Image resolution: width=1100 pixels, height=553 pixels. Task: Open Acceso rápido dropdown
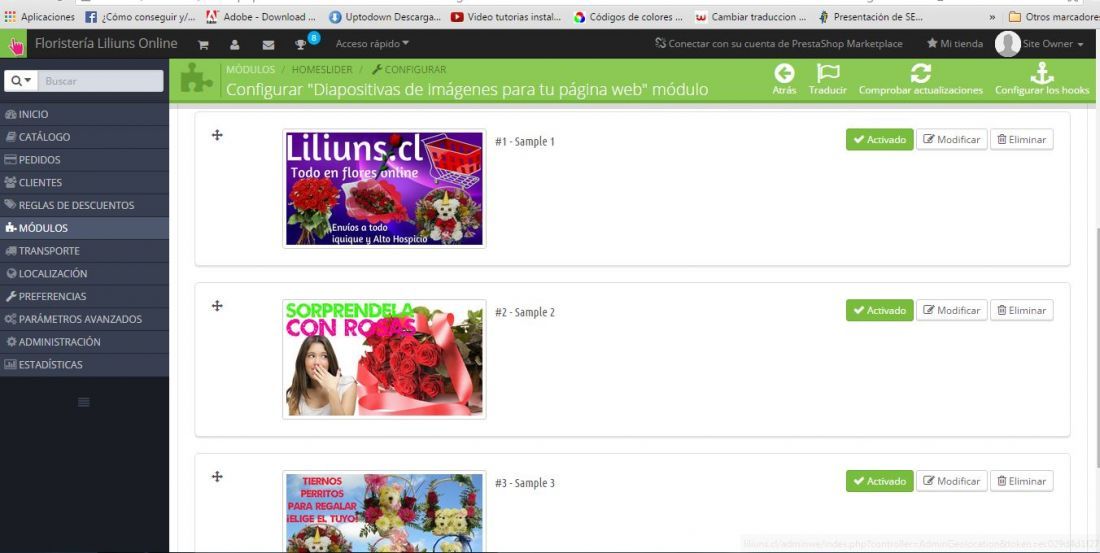[x=373, y=44]
